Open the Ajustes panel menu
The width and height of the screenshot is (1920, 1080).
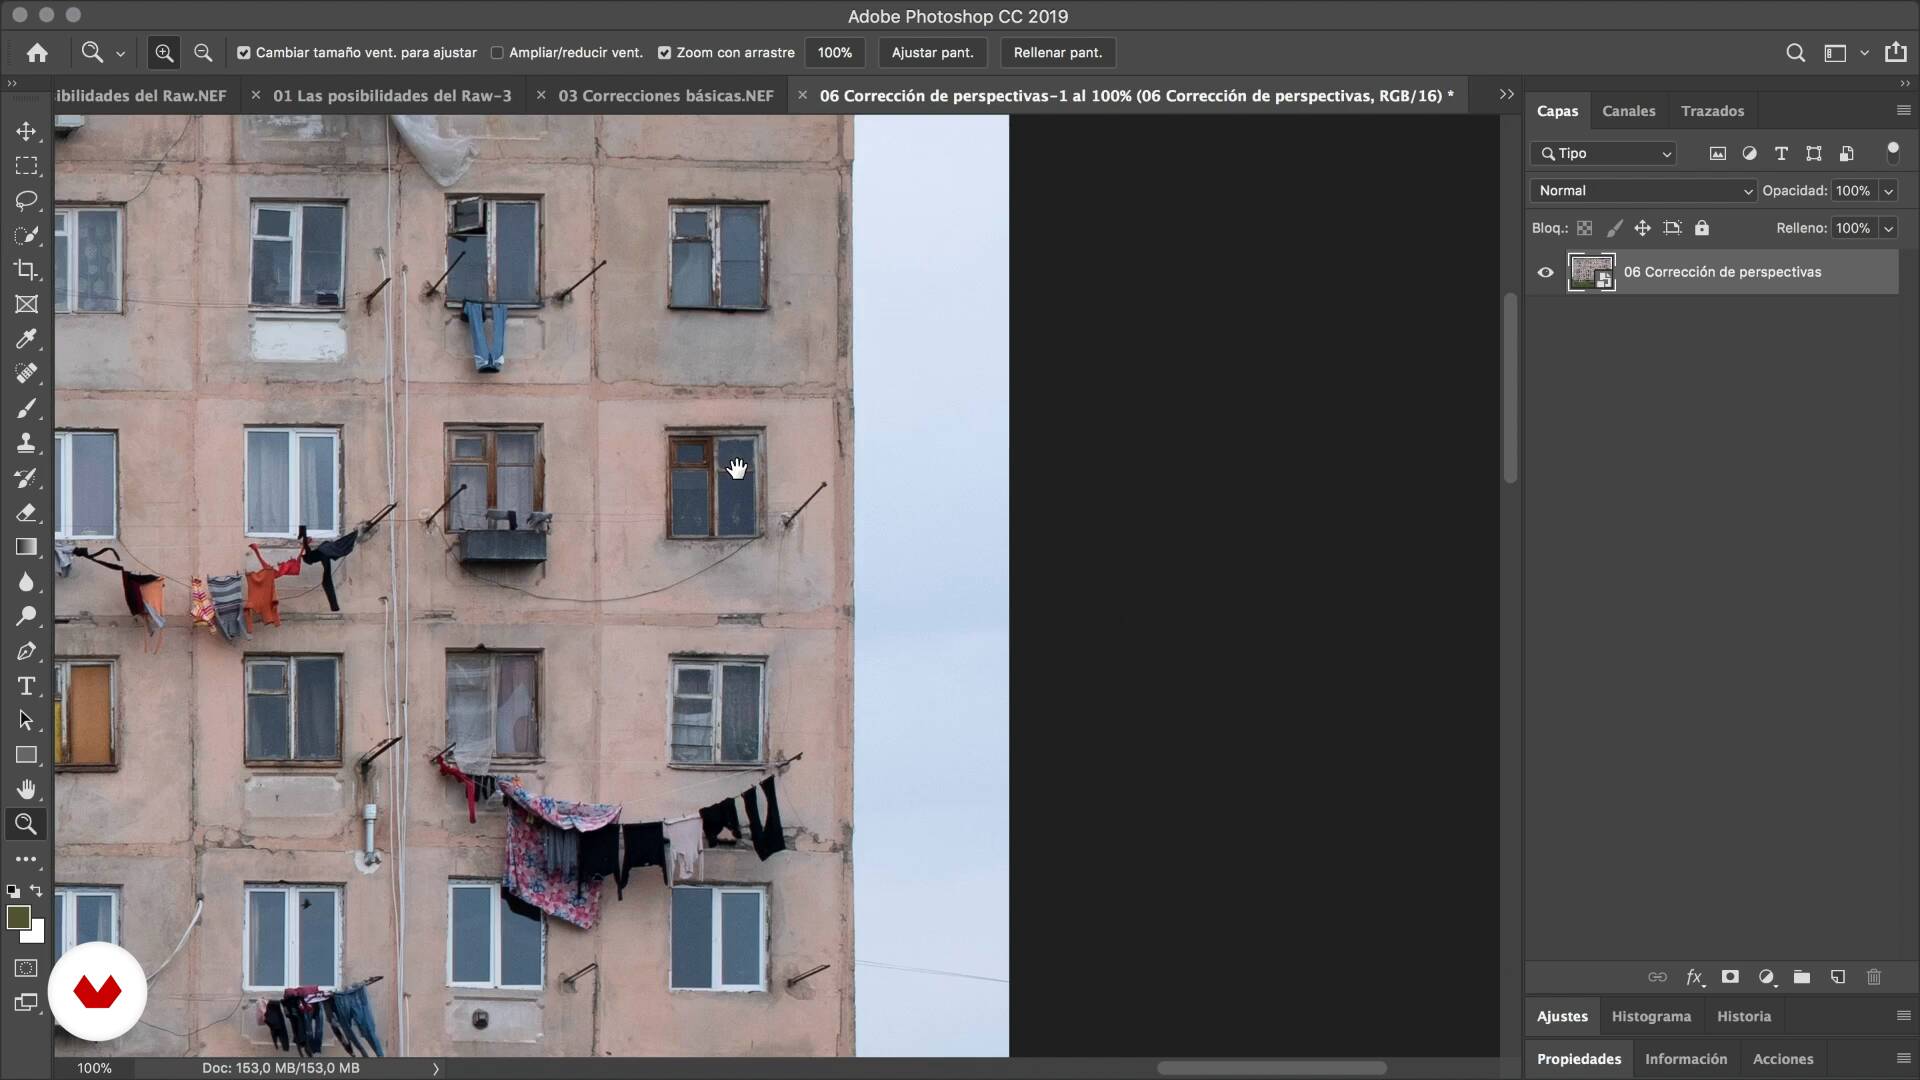point(1903,1016)
